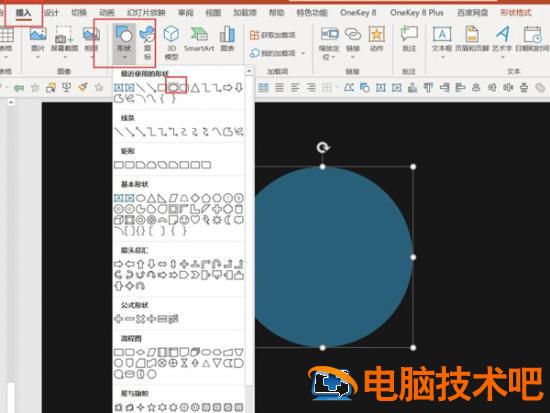
Task: Switch to the Design tab
Action: [51, 13]
